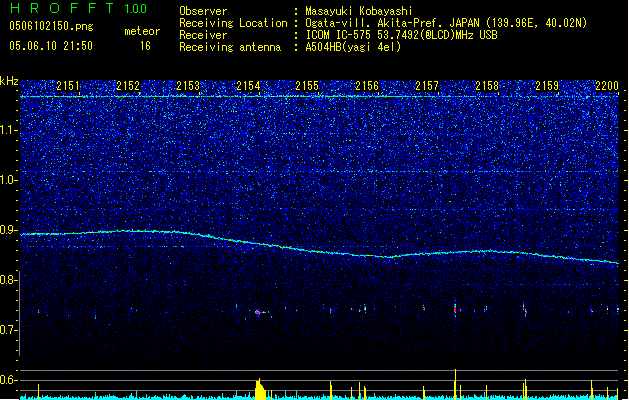Viewport: 629px width, 400px height.
Task: Click the 0.8 kHz axis label
Action: click(x=9, y=280)
